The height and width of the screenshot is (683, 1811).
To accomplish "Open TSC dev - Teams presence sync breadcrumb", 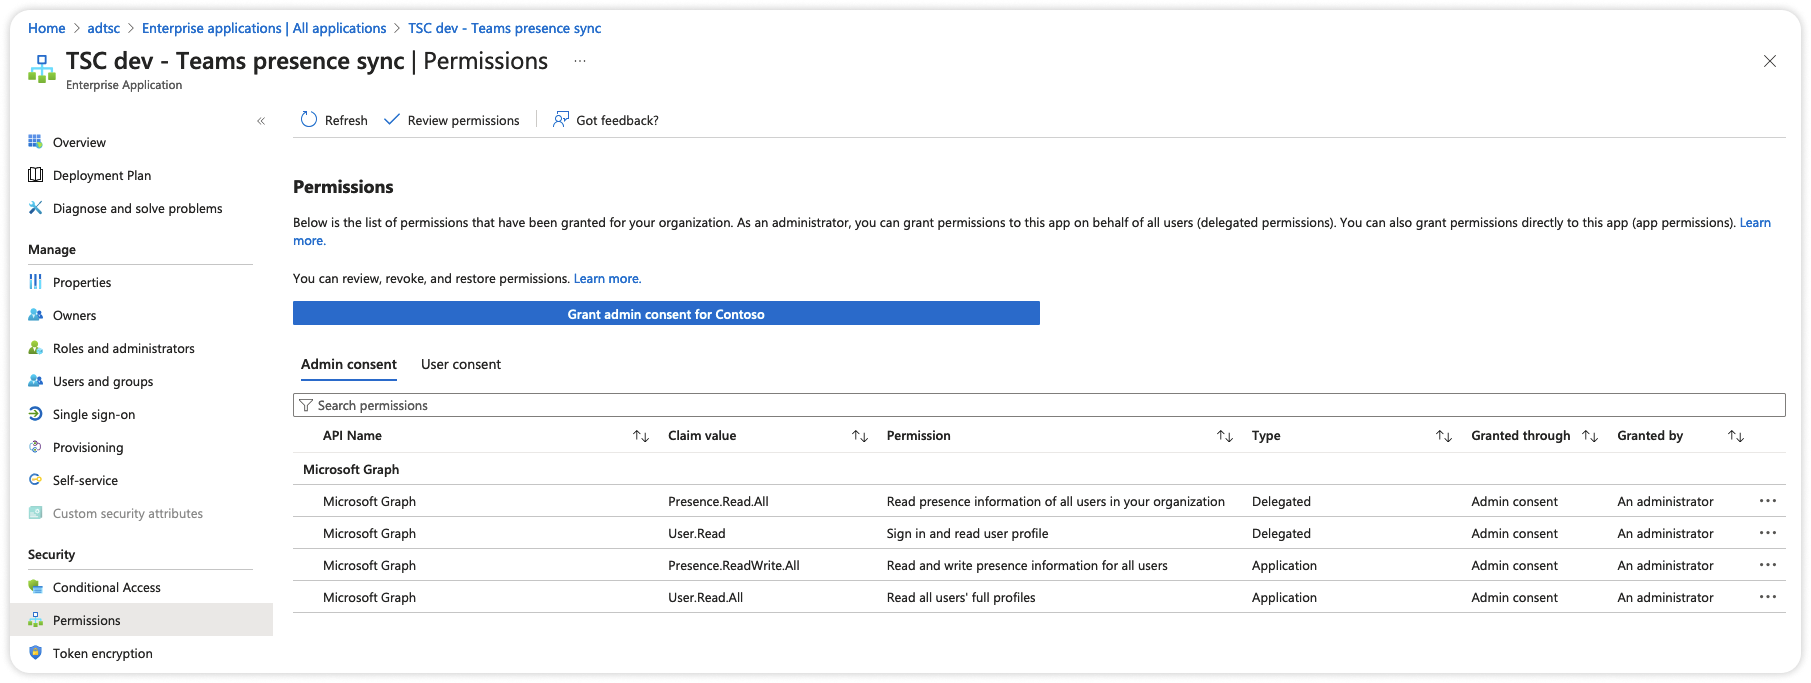I will pyautogui.click(x=505, y=28).
